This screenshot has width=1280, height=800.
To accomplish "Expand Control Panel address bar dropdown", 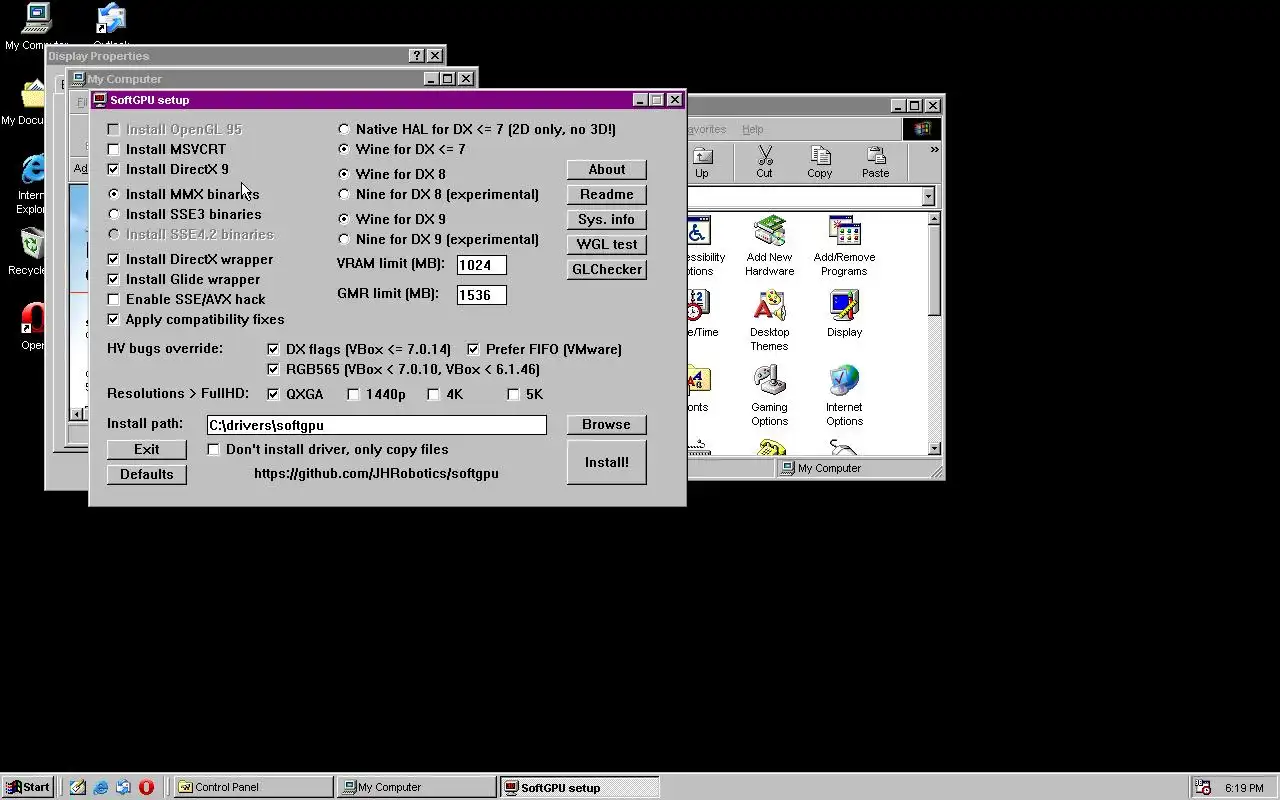I will coord(928,197).
